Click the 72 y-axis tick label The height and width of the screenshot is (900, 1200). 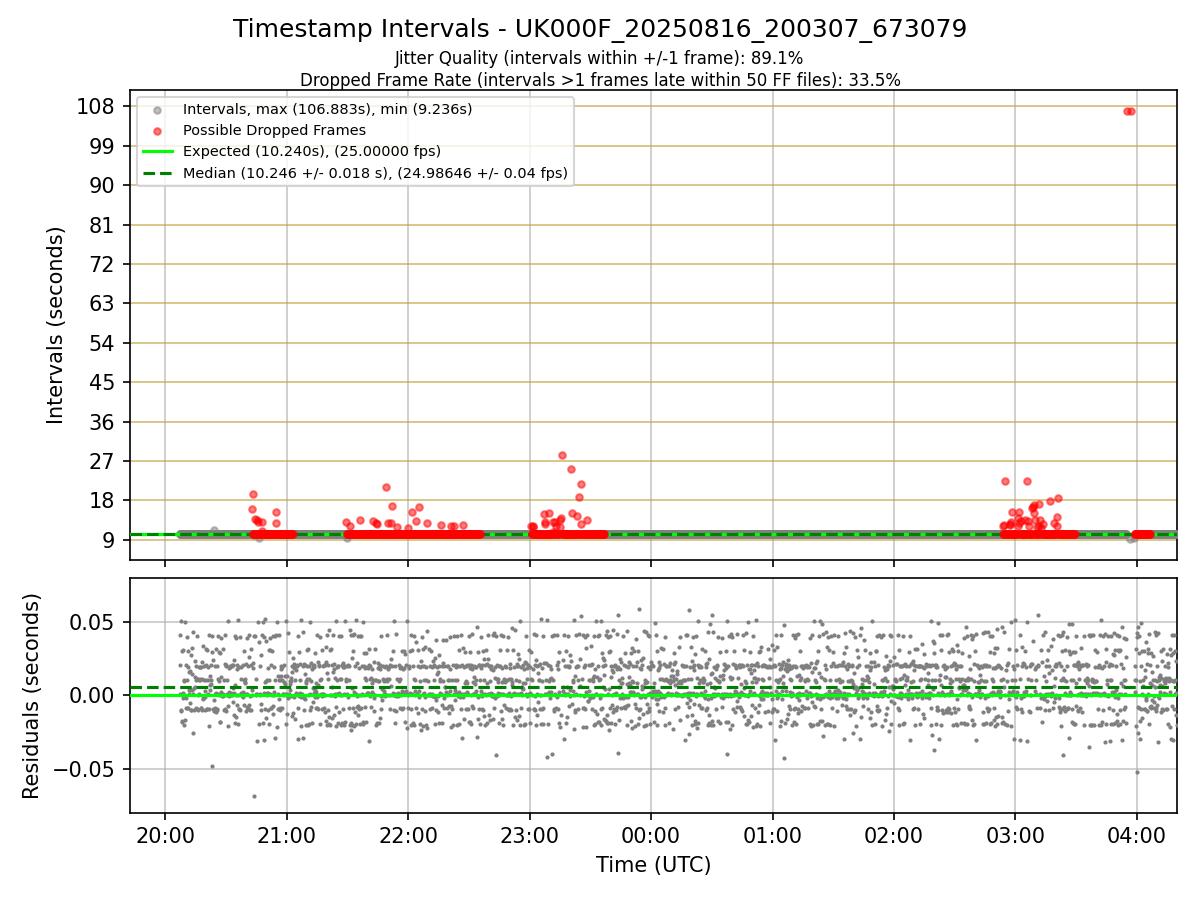pos(101,264)
